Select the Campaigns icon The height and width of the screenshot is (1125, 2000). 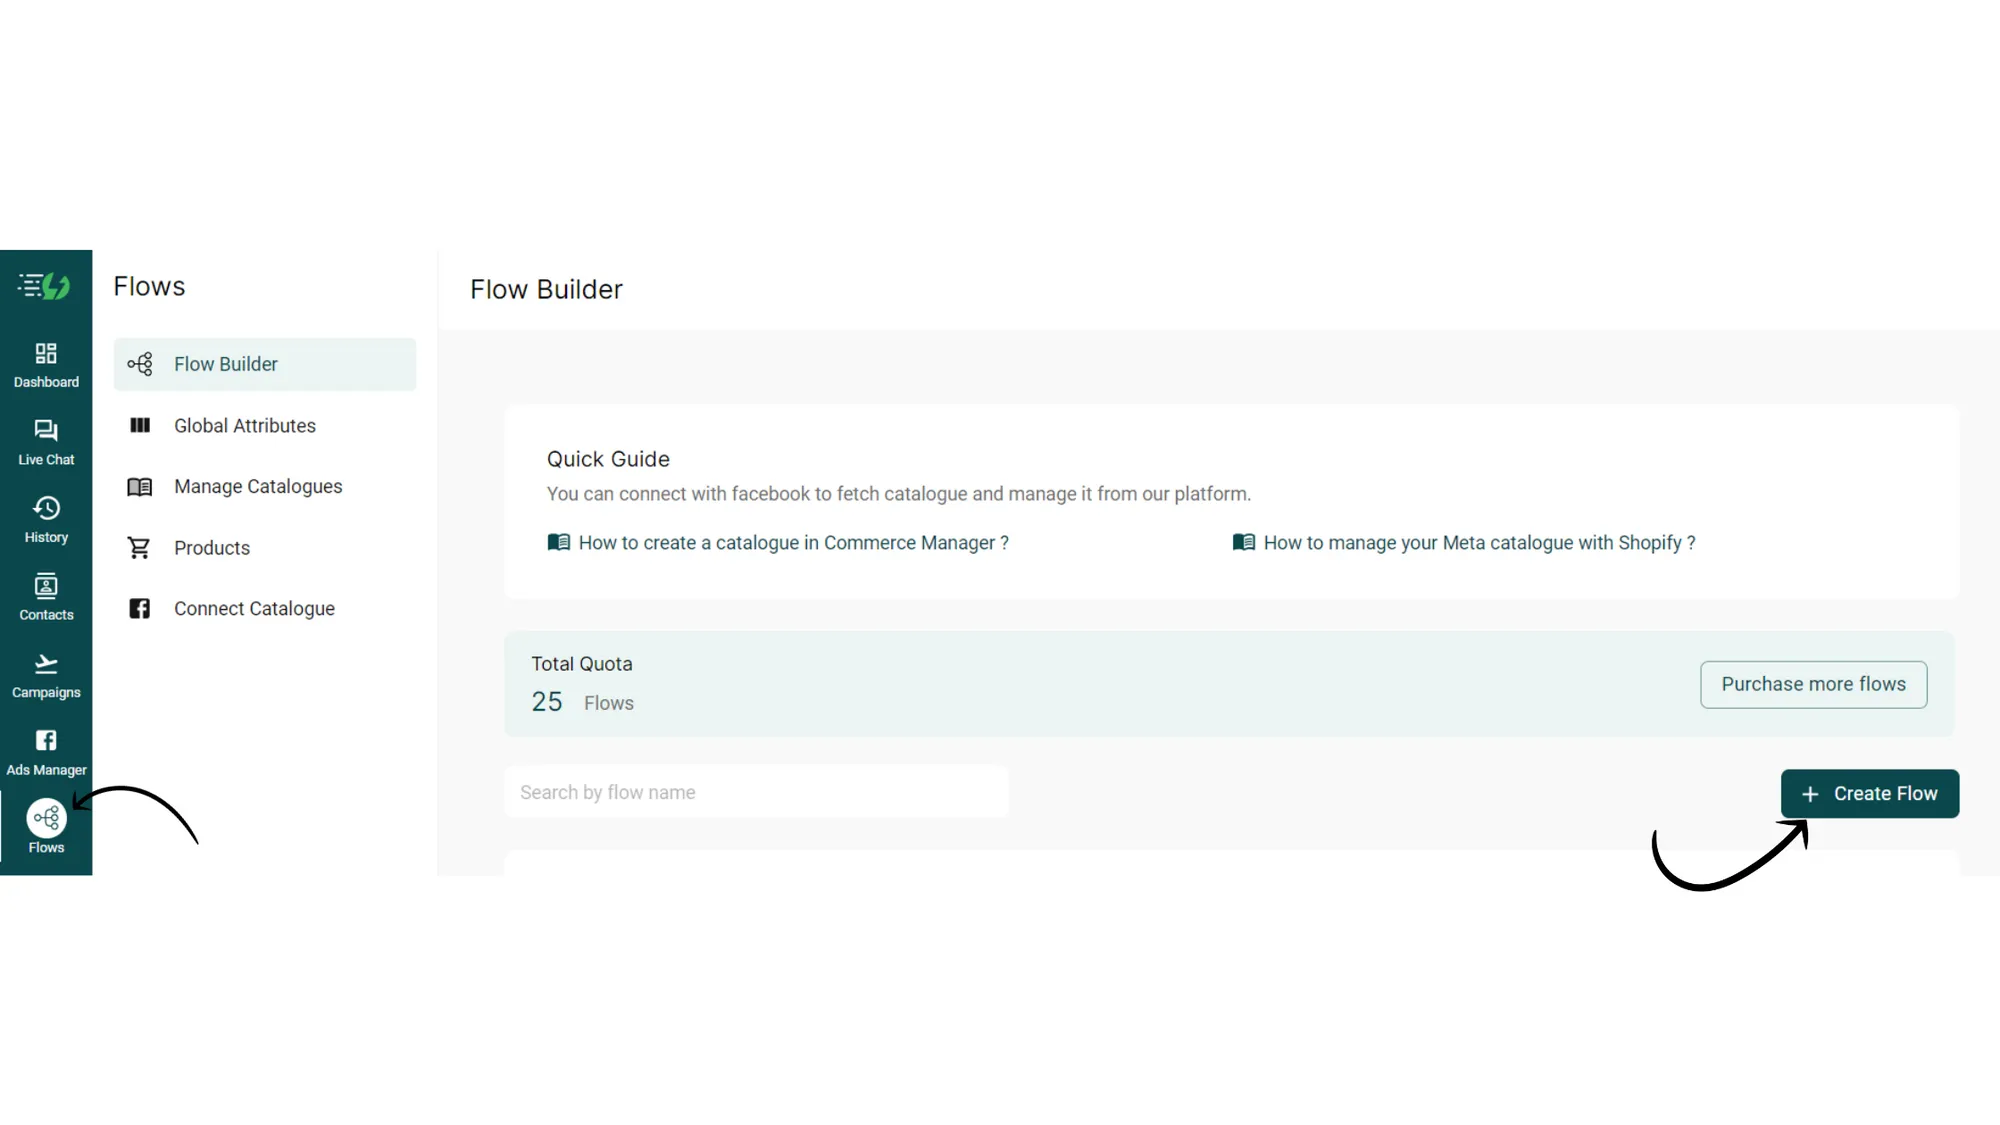pos(46,673)
